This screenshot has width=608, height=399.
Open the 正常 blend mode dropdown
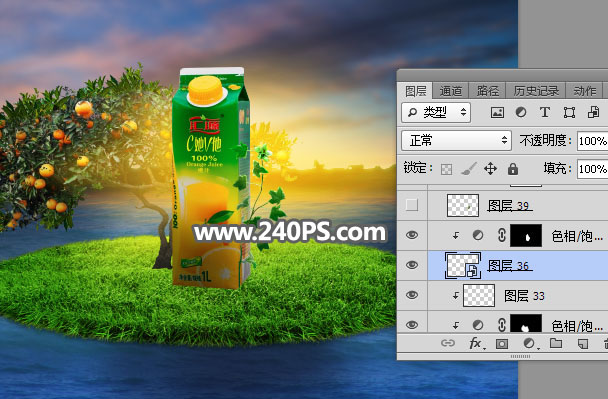[456, 140]
